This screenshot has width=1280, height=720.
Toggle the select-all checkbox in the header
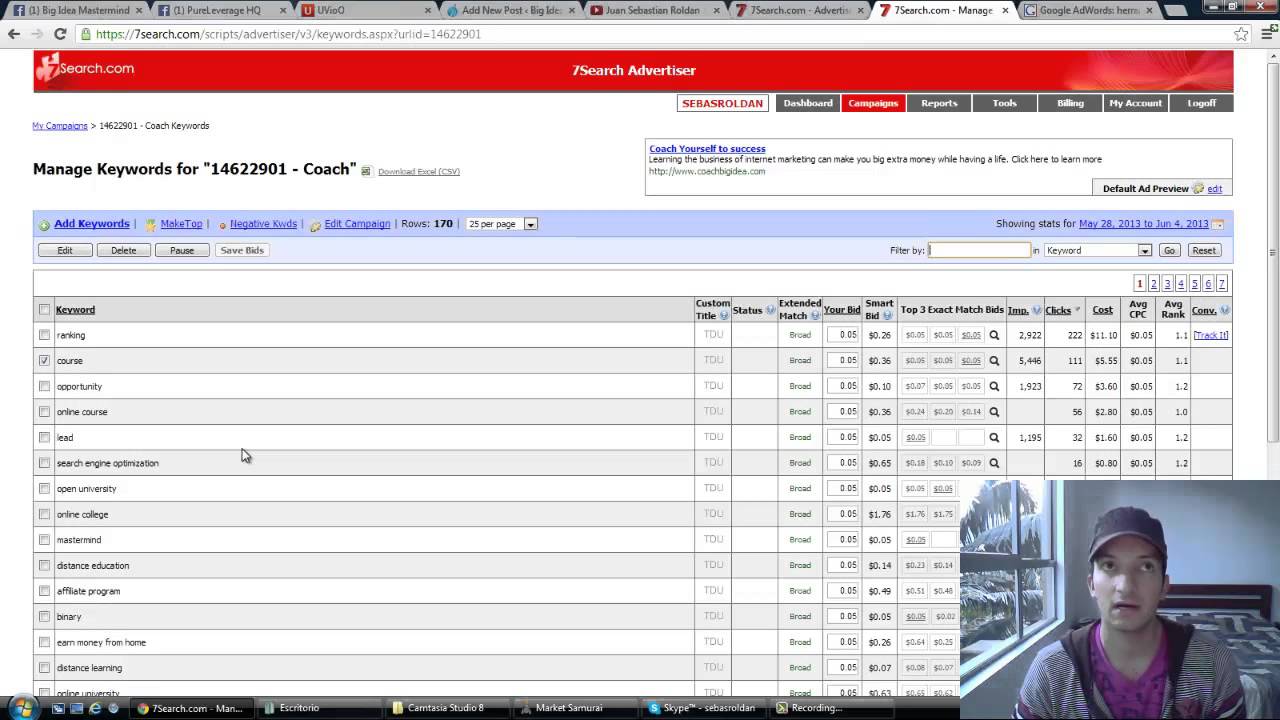coord(44,310)
